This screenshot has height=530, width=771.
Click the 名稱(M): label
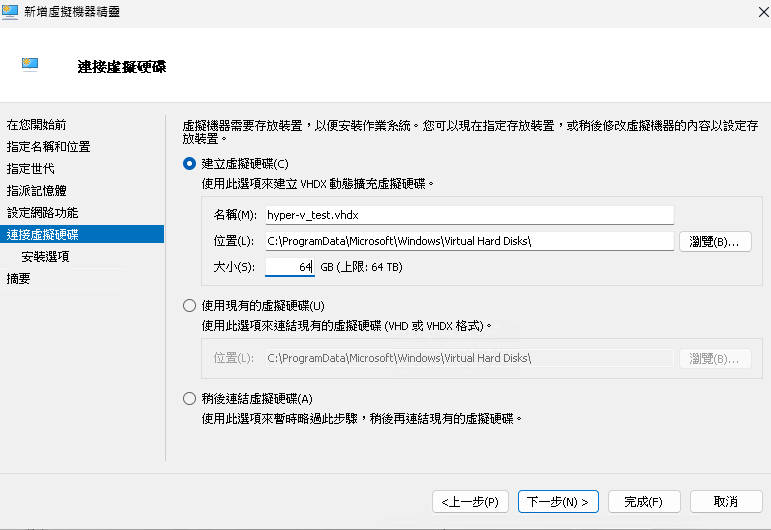tap(235, 215)
